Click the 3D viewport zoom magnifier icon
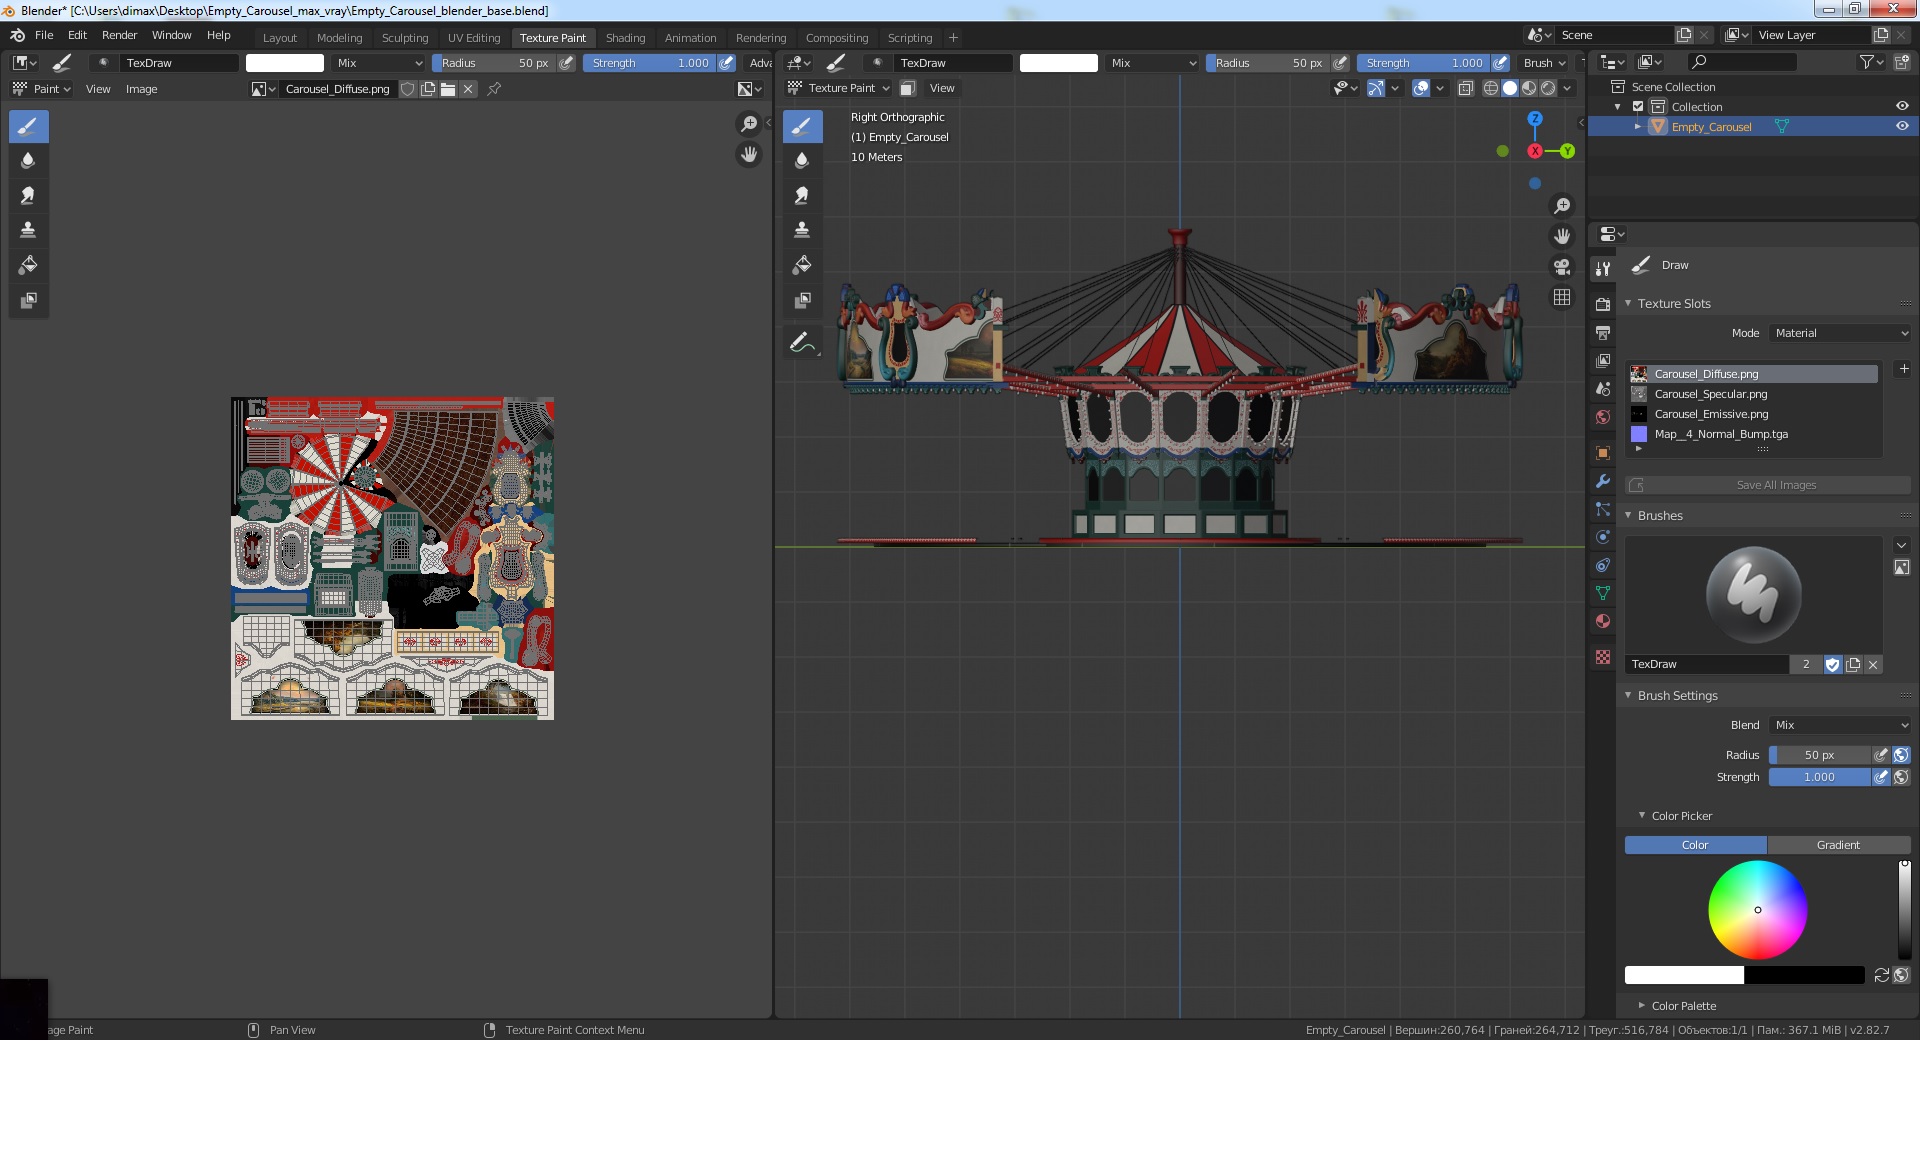The image size is (1920, 1158). click(1562, 206)
